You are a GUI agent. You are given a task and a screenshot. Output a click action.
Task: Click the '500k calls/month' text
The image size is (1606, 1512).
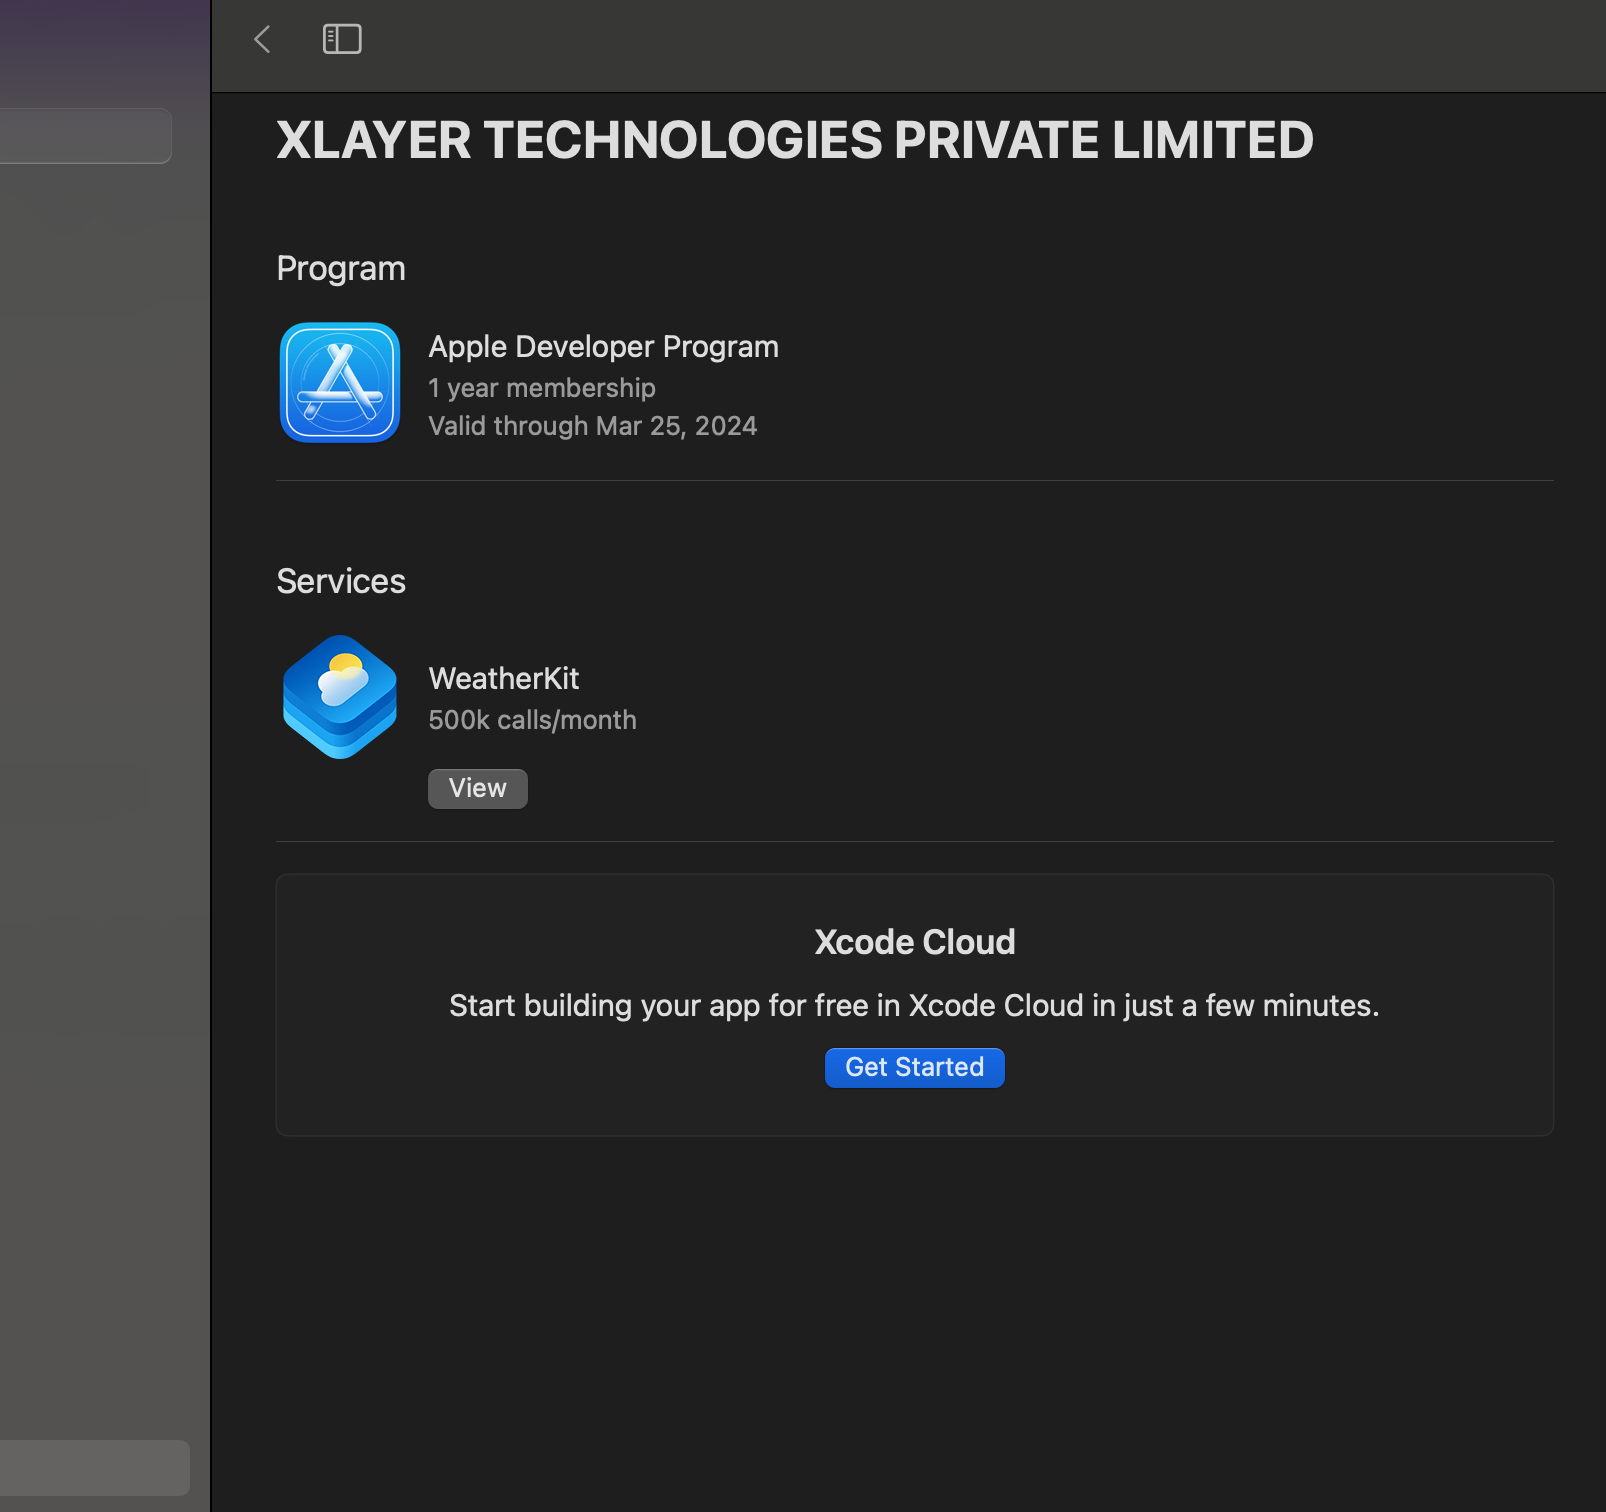[532, 720]
